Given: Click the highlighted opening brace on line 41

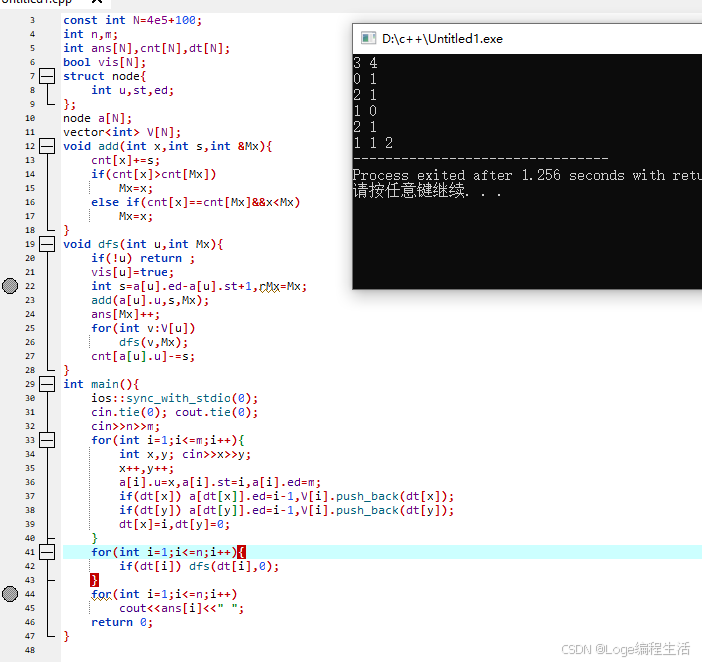Looking at the screenshot, I should point(241,552).
